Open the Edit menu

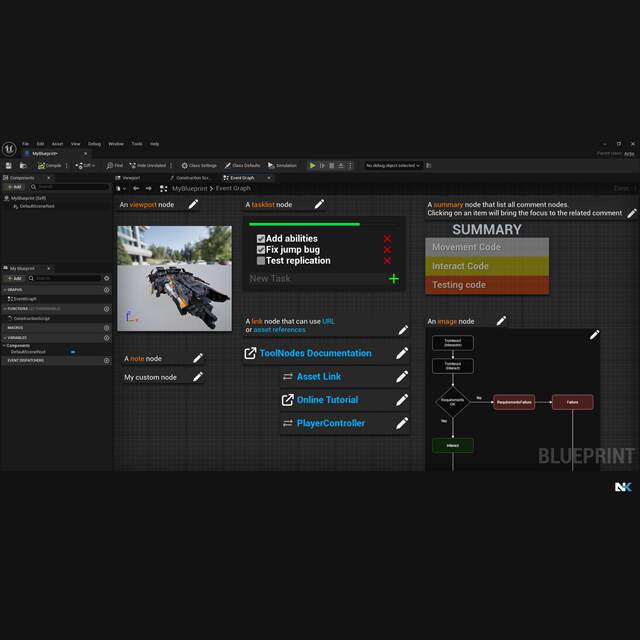40,144
